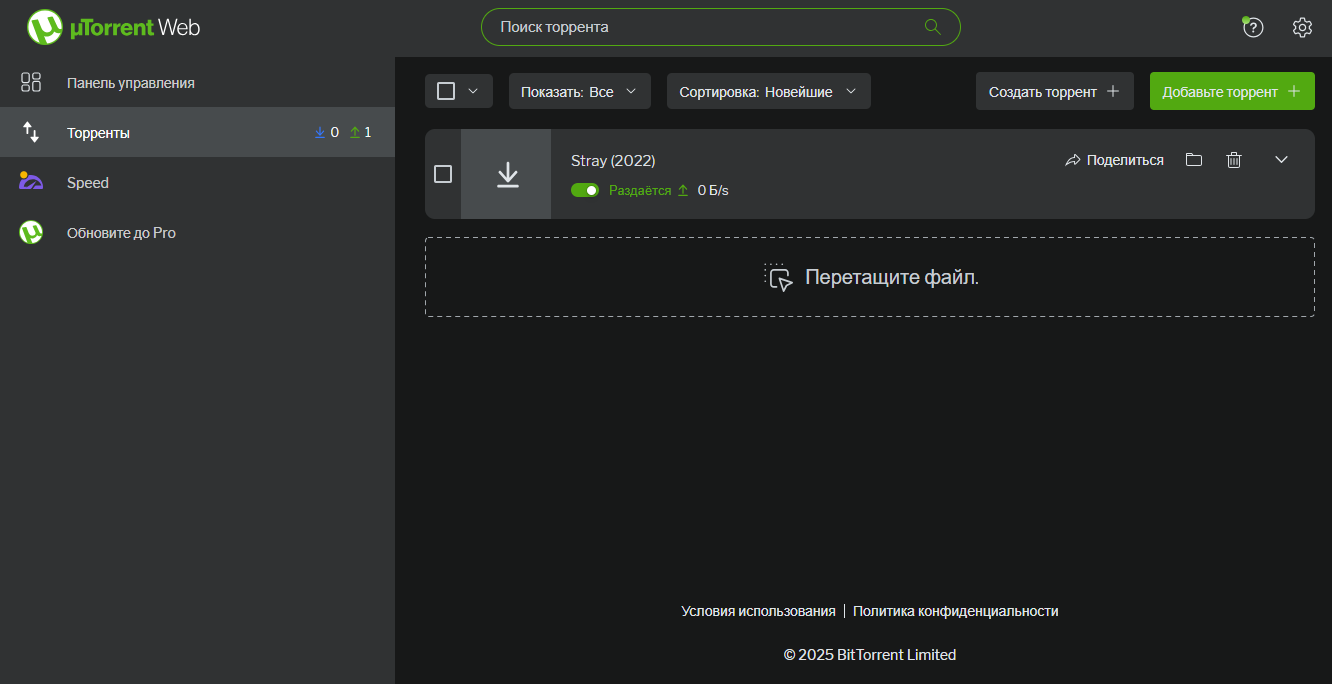Click the © 2025 BitTorrent Limited text
This screenshot has width=1332, height=684.
pyautogui.click(x=870, y=655)
